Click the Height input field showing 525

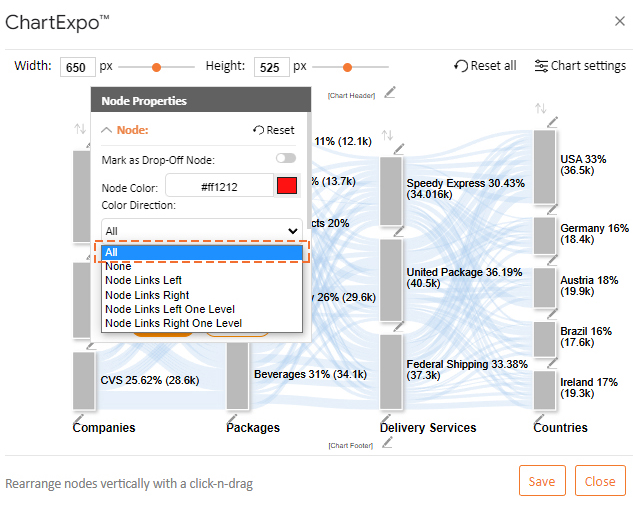pos(271,67)
